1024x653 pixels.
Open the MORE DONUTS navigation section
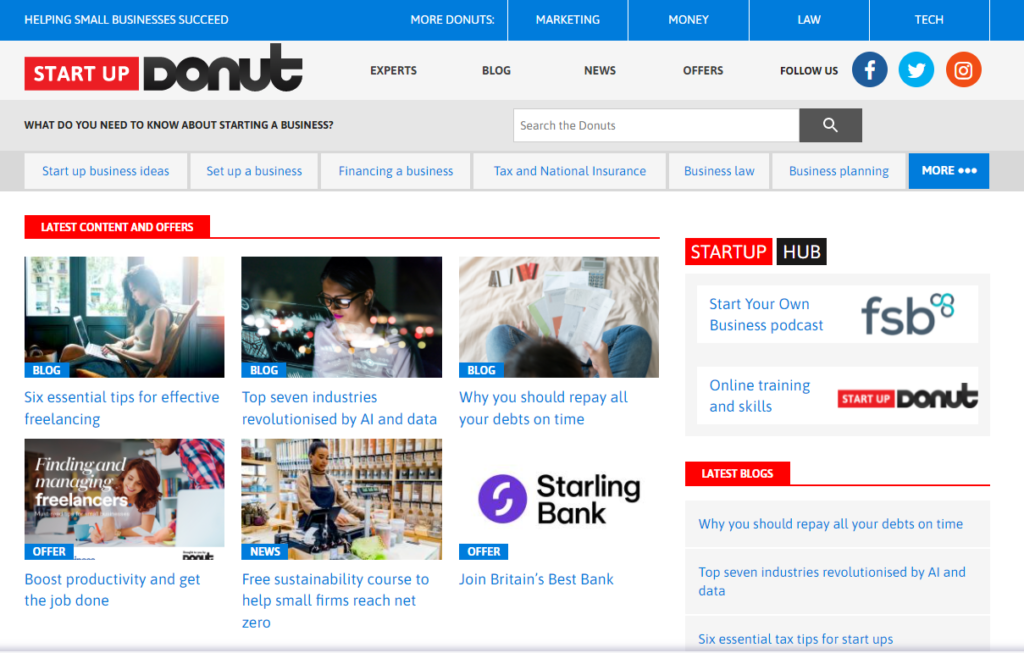pos(452,19)
